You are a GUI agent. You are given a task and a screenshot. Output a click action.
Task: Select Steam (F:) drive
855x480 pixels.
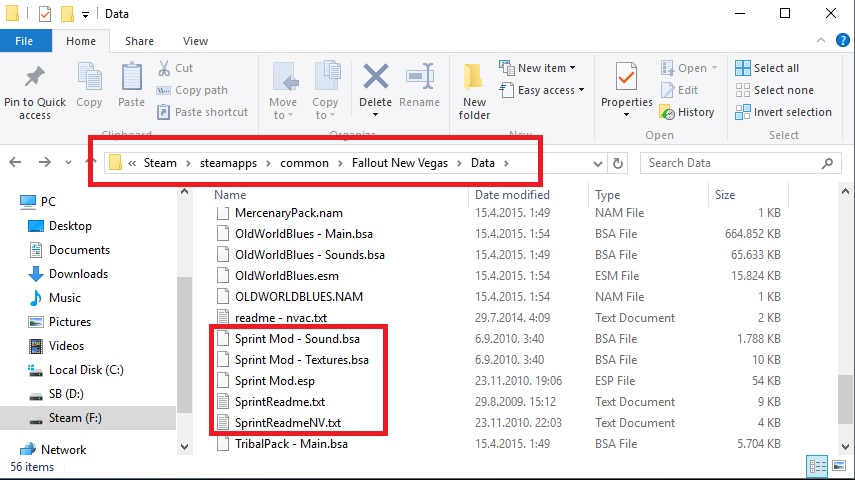(x=88, y=418)
